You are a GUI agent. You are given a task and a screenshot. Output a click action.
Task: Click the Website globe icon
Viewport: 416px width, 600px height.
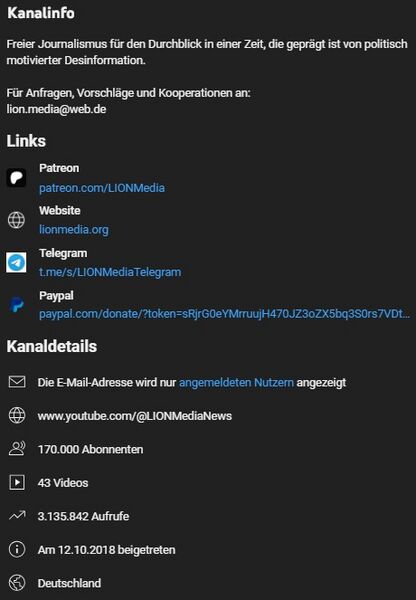pos(16,220)
